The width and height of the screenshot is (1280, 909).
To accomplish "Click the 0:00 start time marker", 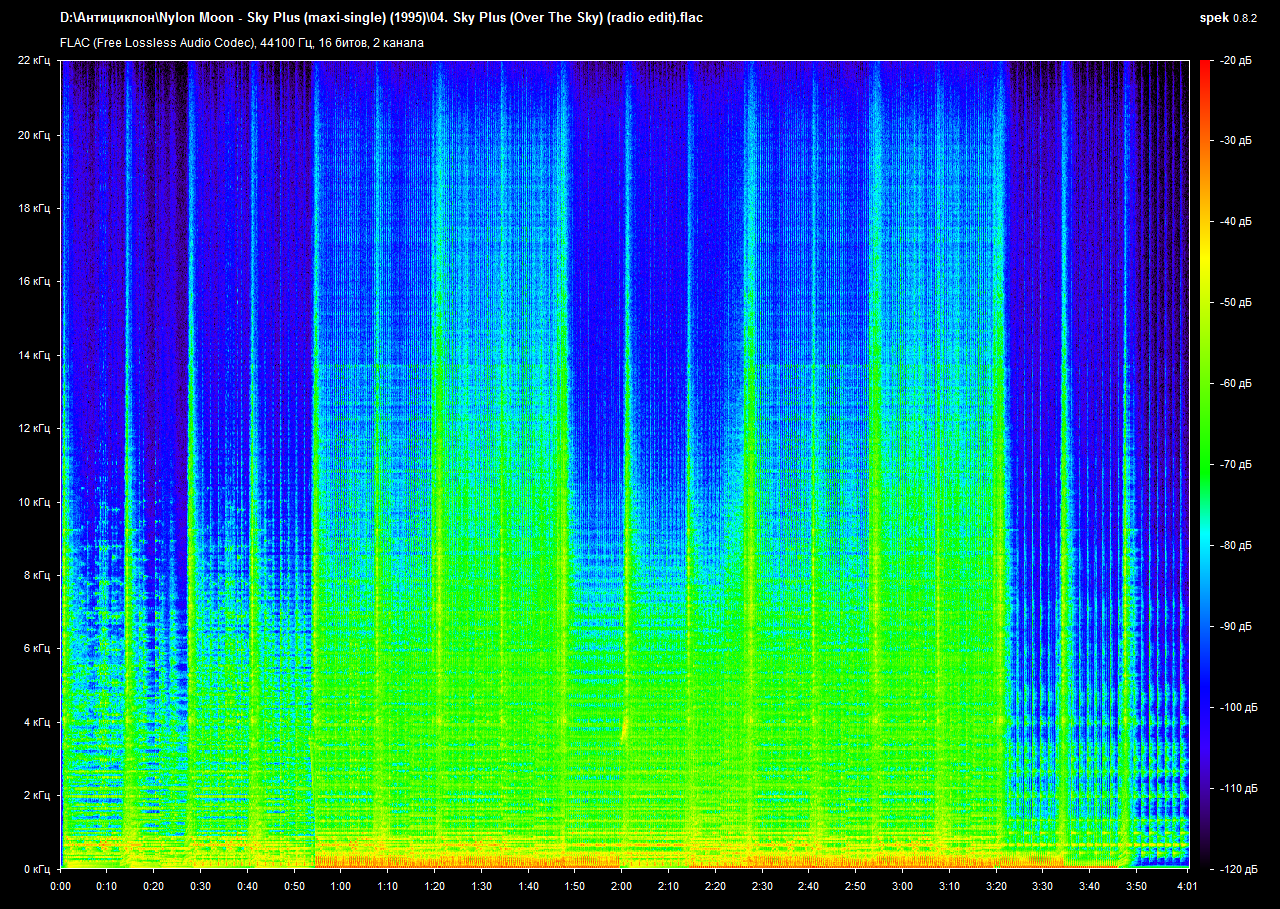I will (x=61, y=886).
